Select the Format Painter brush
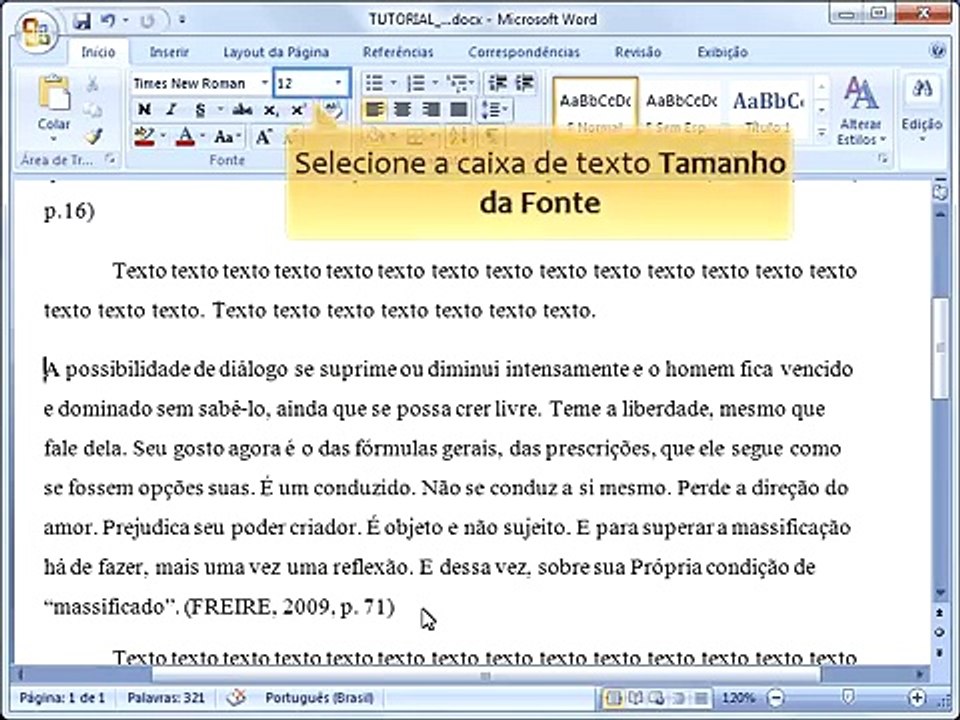Screen dimensions: 960x720 pyautogui.click(x=93, y=136)
